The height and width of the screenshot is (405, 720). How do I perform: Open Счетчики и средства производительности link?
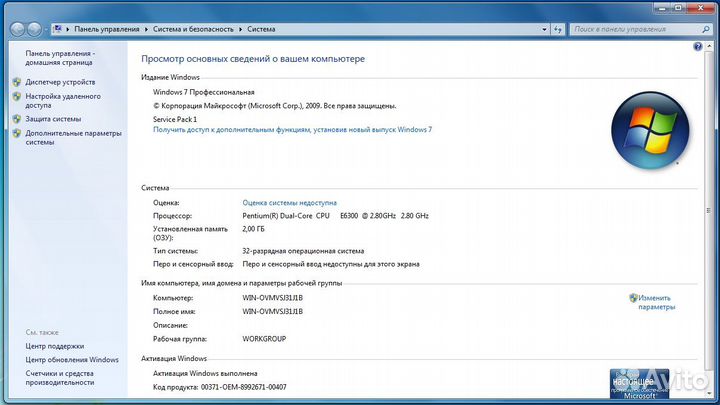pyautogui.click(x=60, y=378)
